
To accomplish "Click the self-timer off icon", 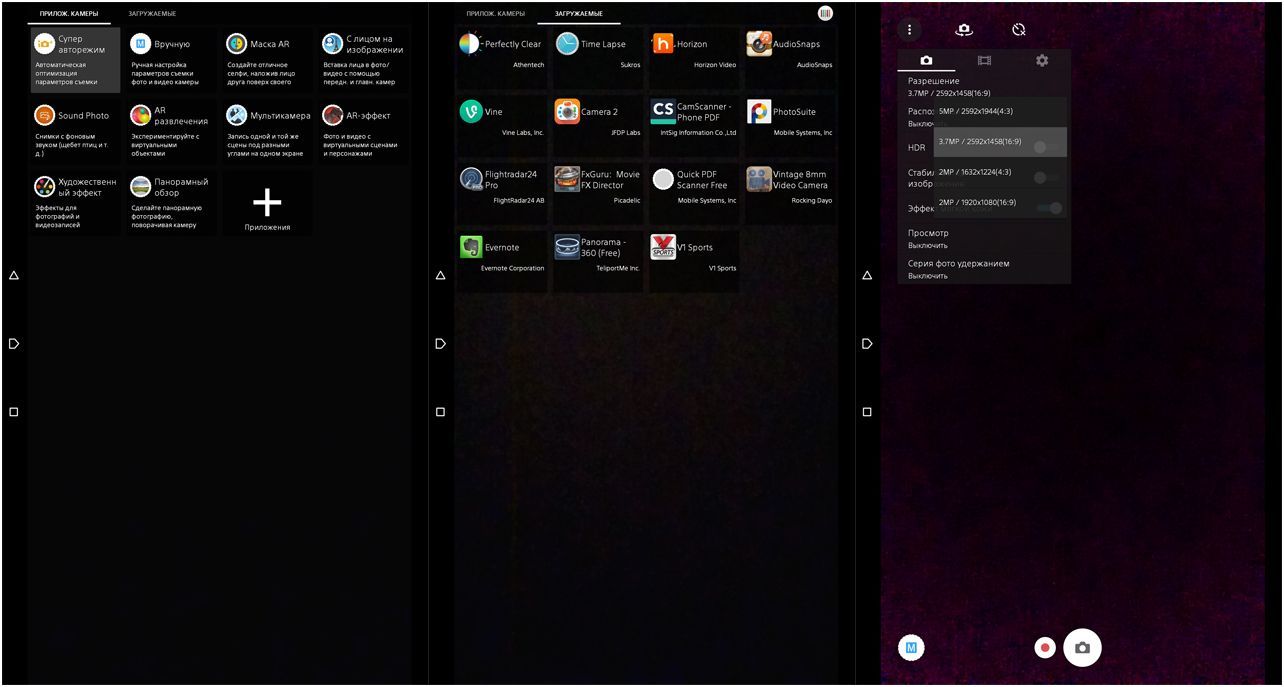I will tap(1018, 30).
